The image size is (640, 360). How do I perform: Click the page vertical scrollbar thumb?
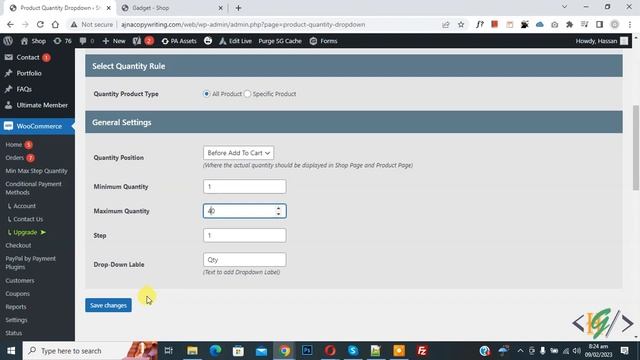coord(636,147)
